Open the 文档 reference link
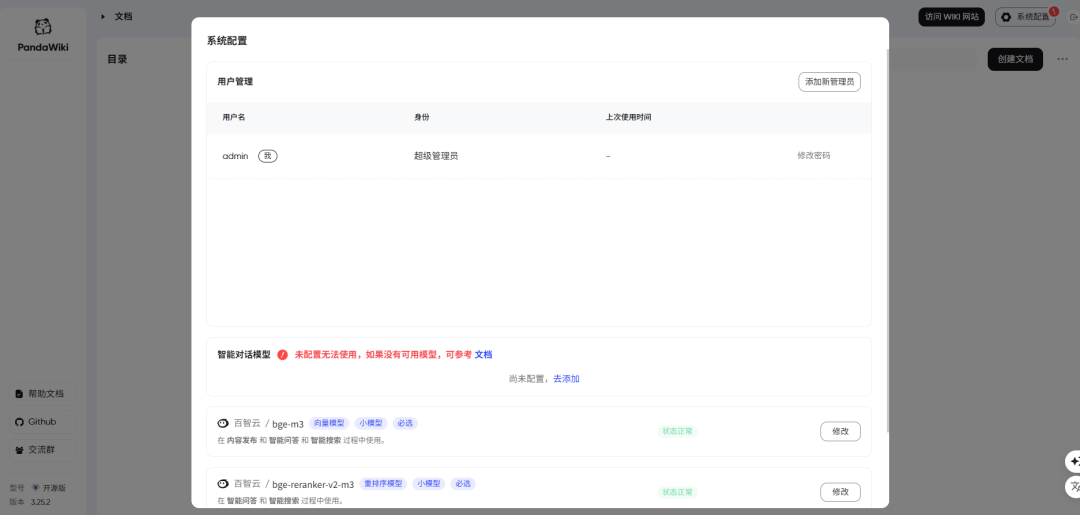1080x515 pixels. [484, 355]
